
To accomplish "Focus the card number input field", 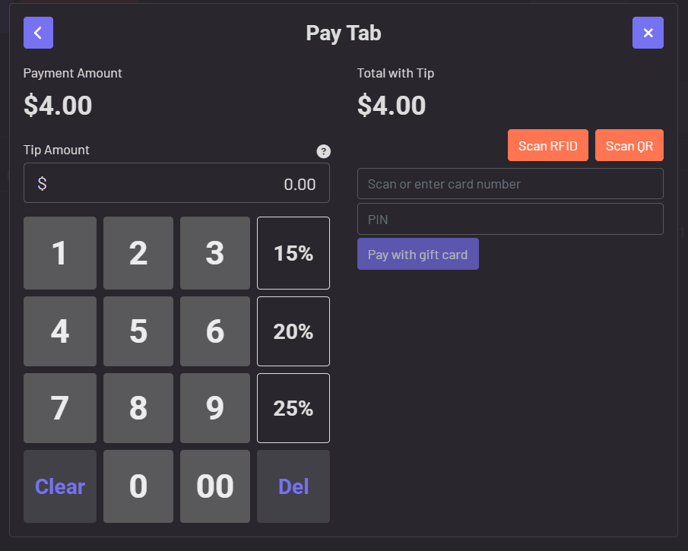I will (x=510, y=184).
